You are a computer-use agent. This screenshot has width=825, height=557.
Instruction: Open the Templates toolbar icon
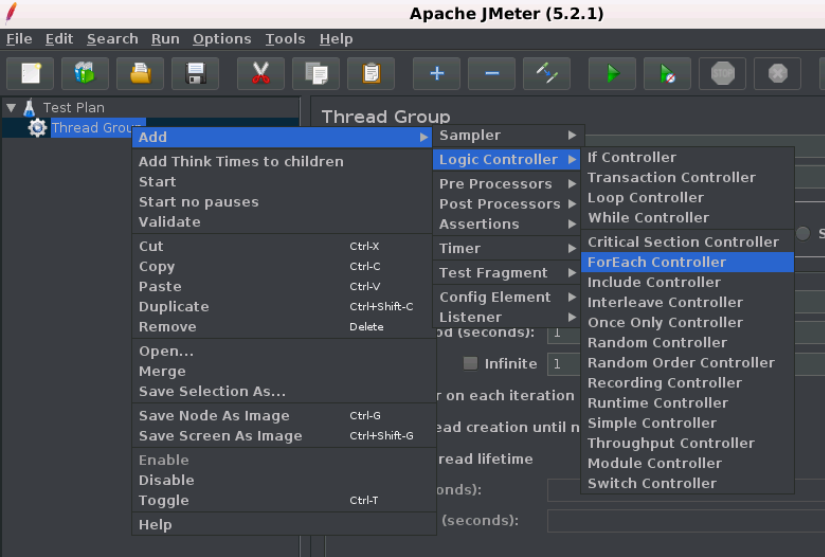(x=85, y=73)
